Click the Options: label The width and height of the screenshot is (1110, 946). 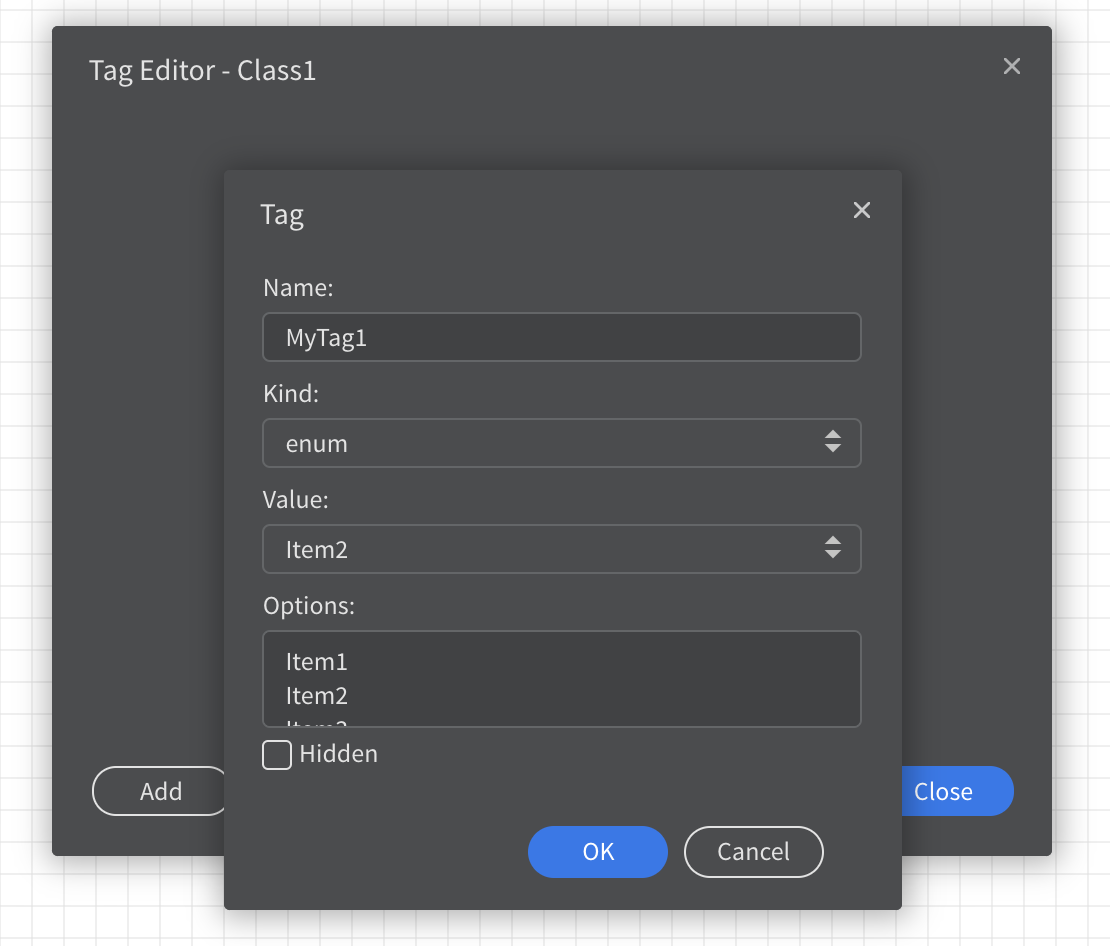click(x=309, y=605)
